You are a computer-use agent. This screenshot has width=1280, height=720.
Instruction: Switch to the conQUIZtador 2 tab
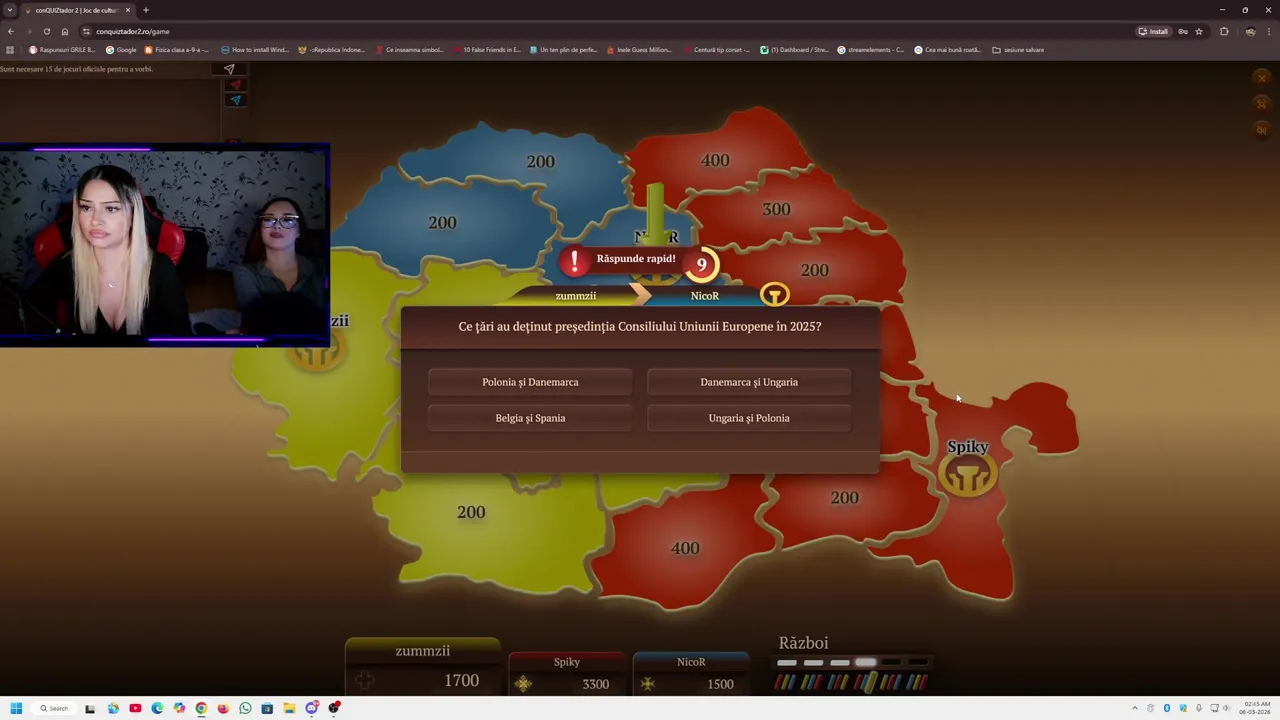(76, 10)
